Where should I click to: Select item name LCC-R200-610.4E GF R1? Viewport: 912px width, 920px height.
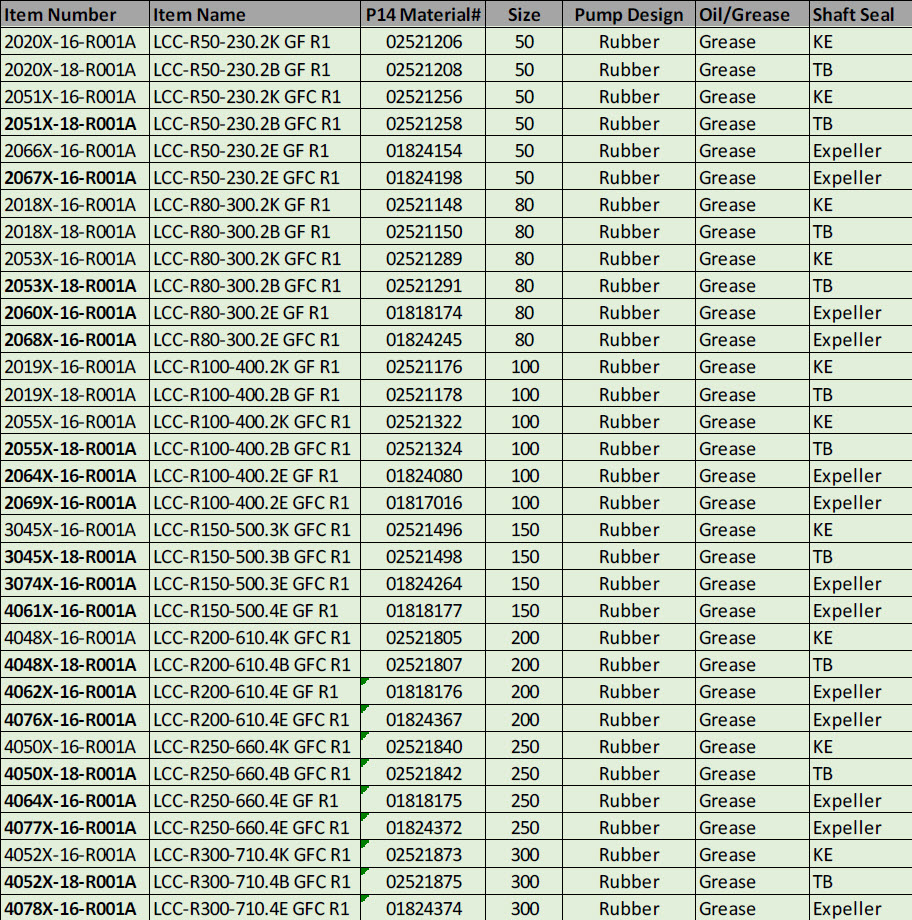pyautogui.click(x=255, y=691)
